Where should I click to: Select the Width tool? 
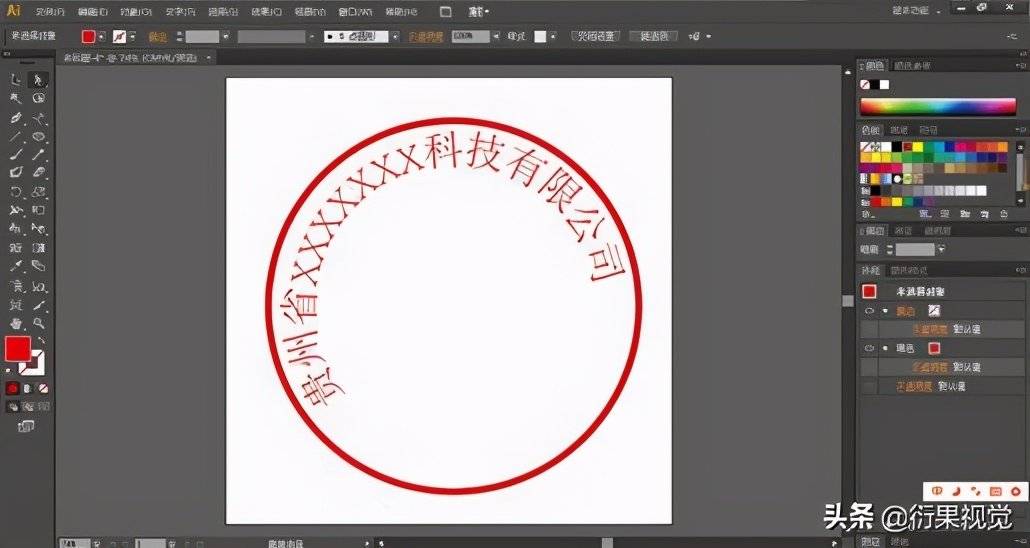tap(16, 210)
